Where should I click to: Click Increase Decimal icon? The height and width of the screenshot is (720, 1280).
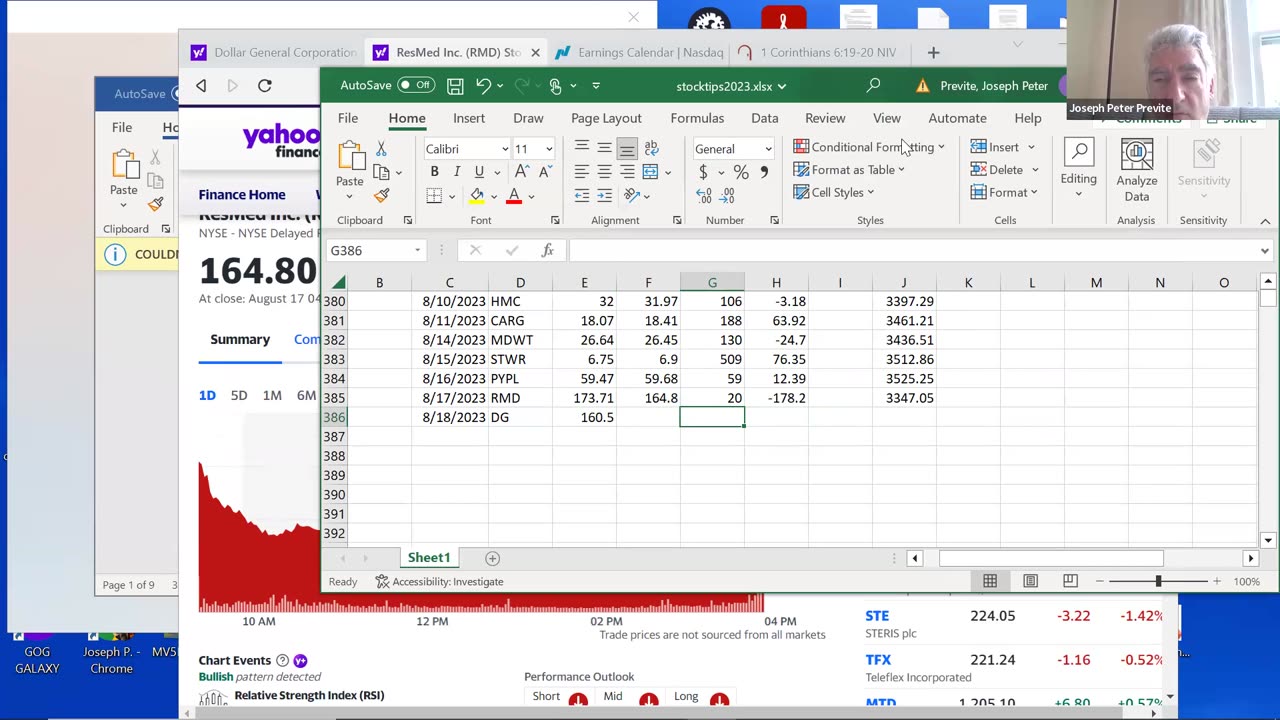tap(703, 196)
